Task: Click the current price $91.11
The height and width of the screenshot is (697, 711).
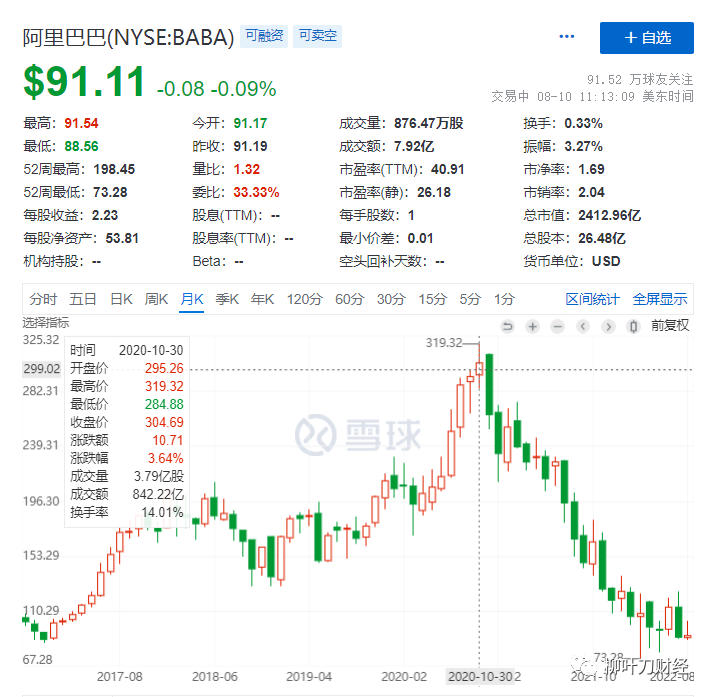Action: click(x=84, y=82)
